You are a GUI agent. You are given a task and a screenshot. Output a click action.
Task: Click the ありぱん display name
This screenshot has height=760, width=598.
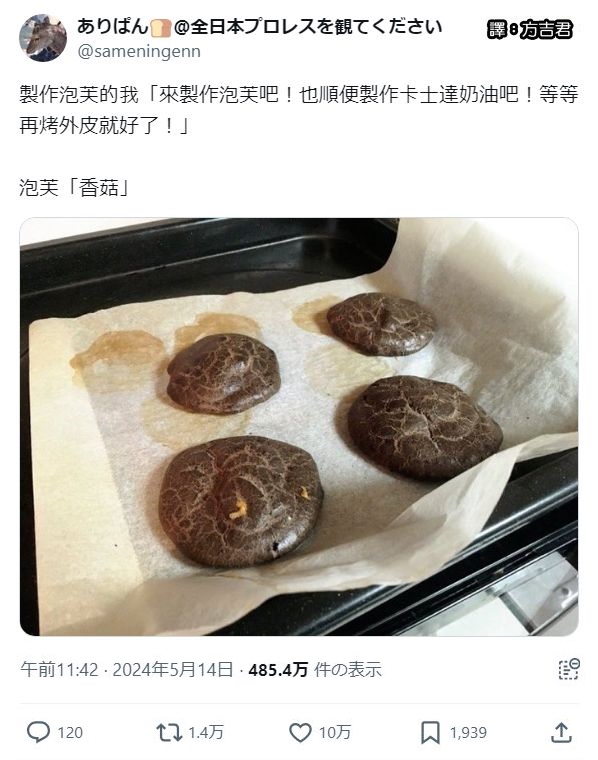tap(112, 27)
